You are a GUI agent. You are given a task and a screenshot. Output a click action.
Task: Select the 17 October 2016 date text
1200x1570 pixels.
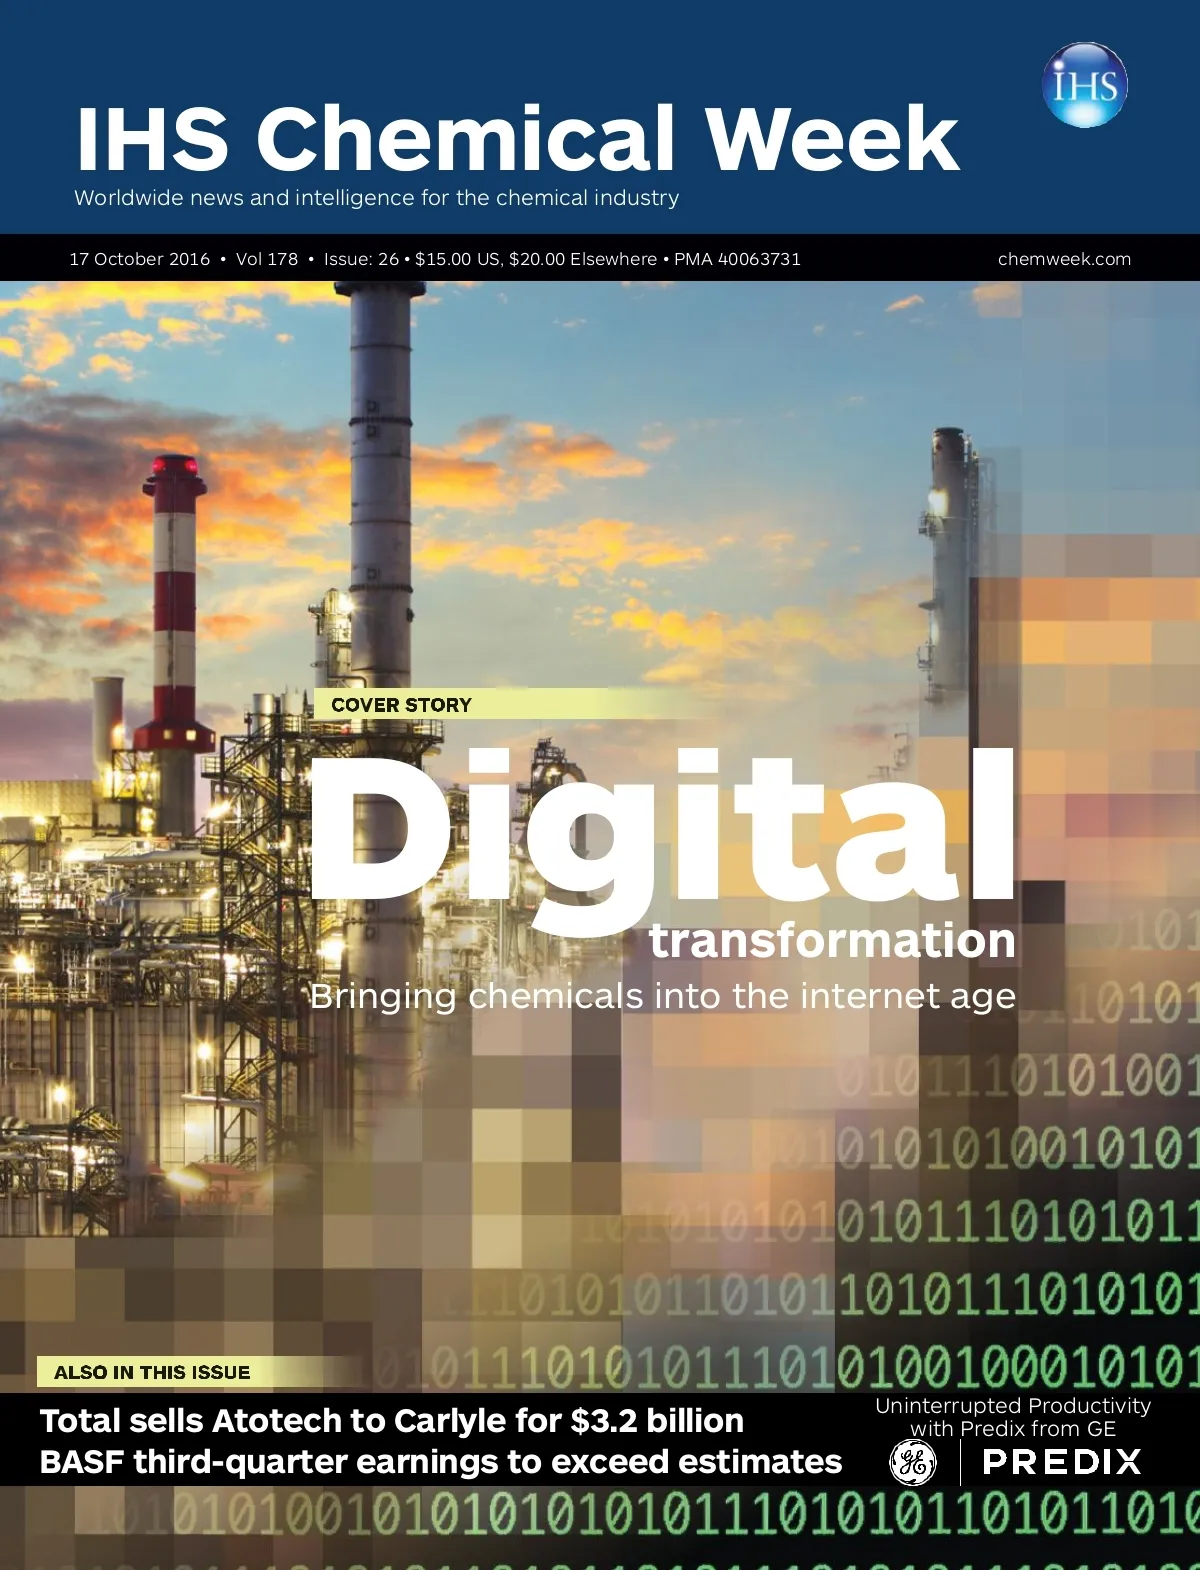[140, 259]
